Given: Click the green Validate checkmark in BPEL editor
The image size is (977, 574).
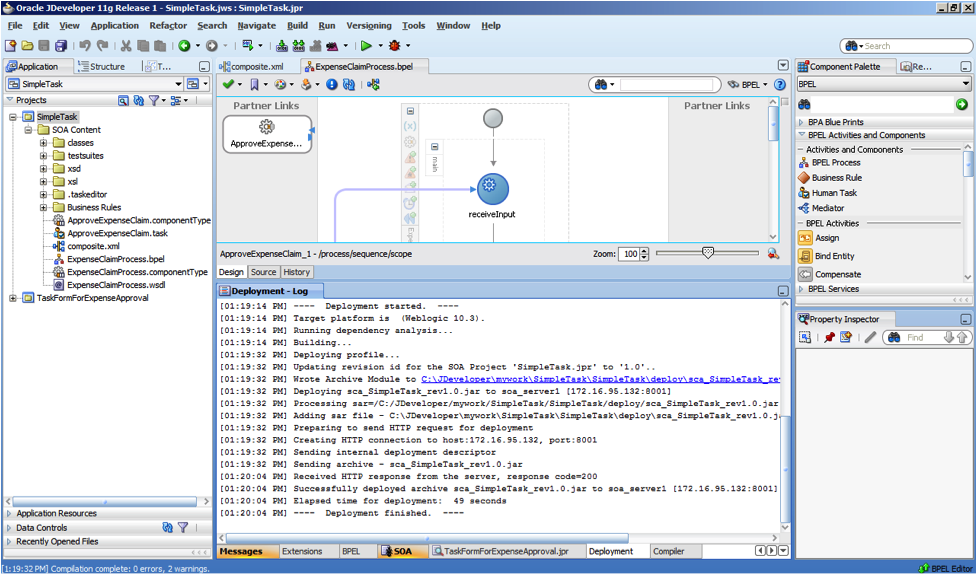Looking at the screenshot, I should pos(228,85).
